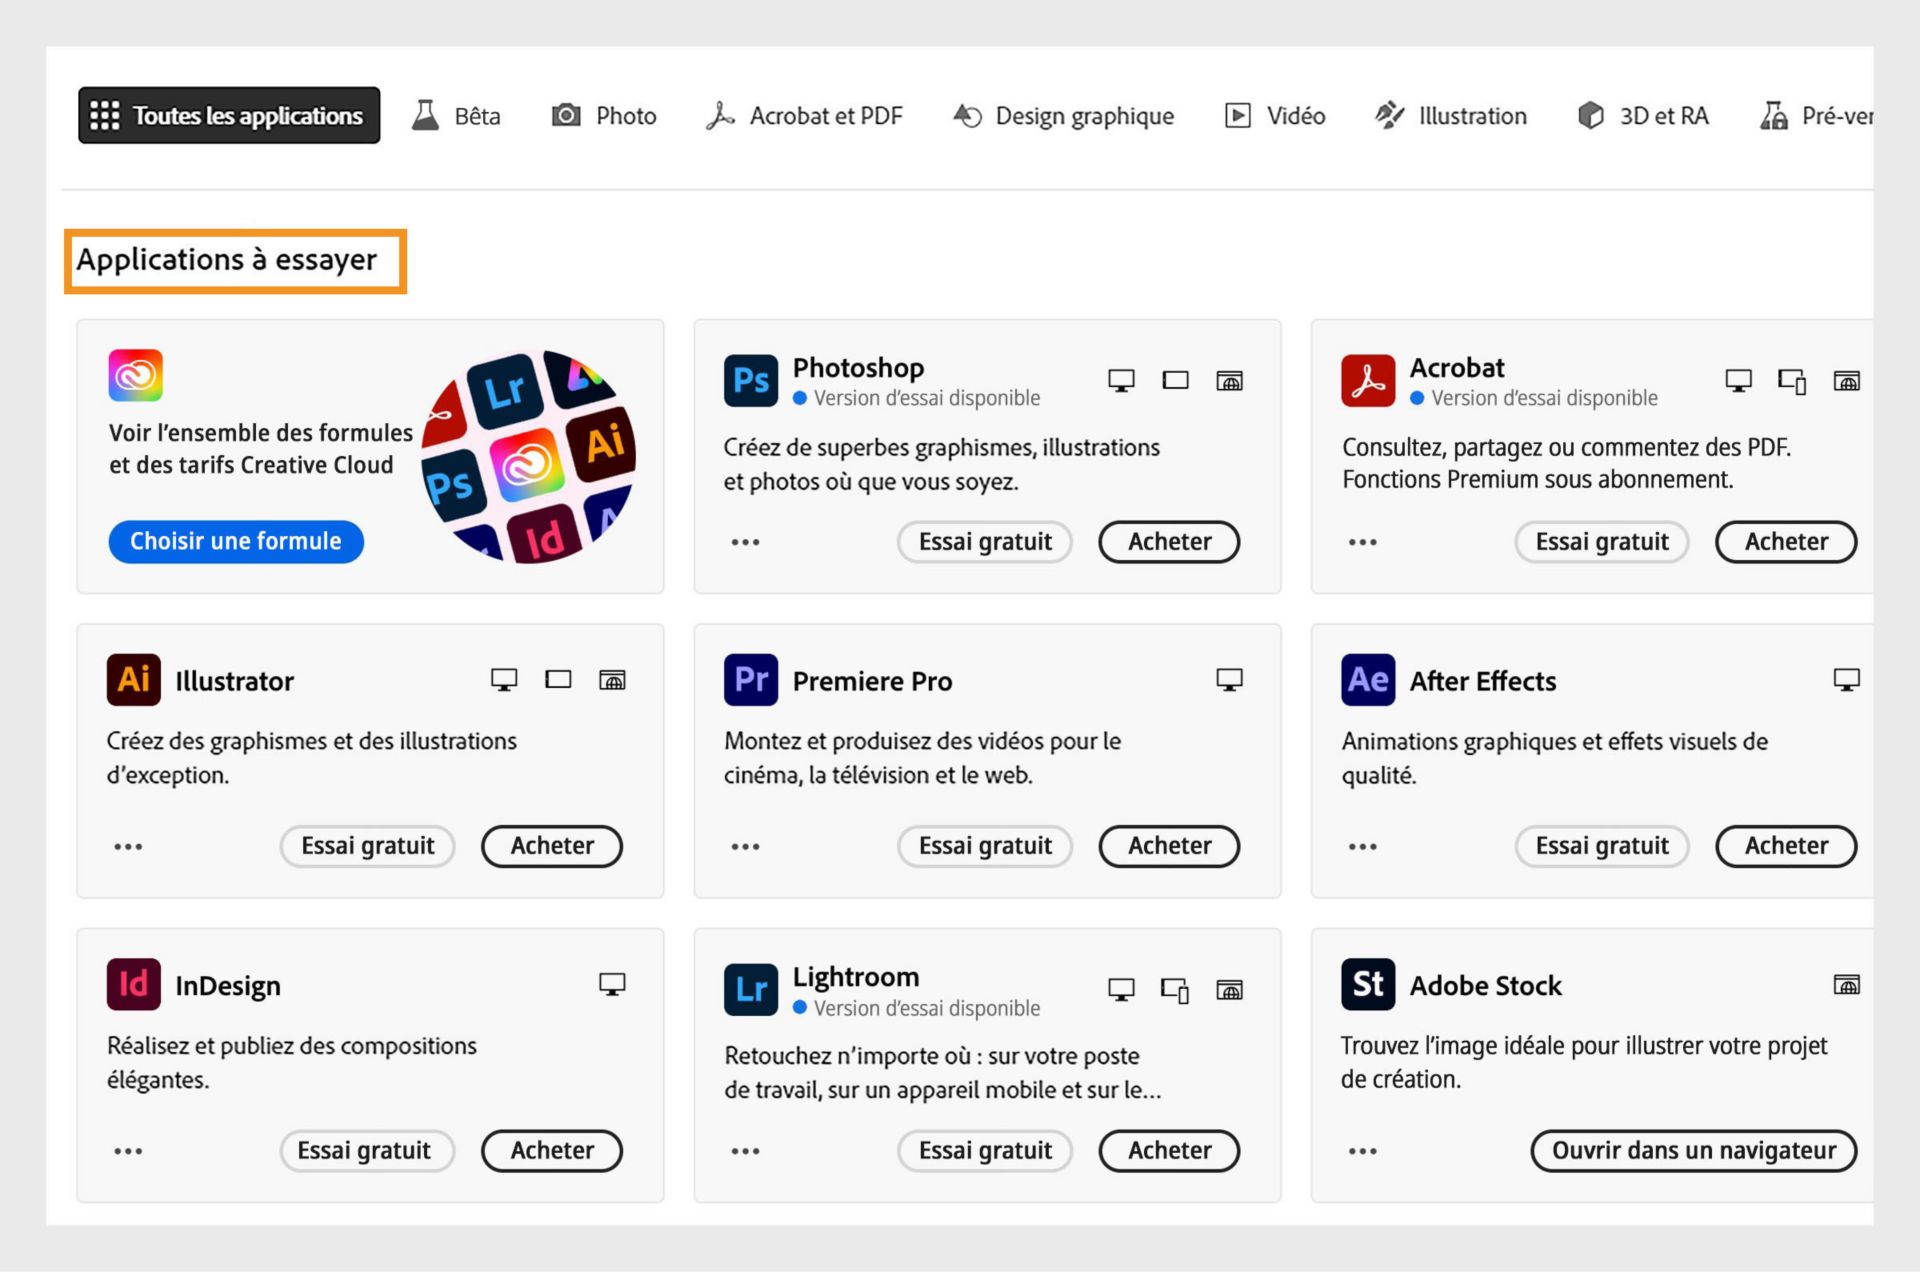Click Lightroom desktop-and-mobile platform icon

1175,990
